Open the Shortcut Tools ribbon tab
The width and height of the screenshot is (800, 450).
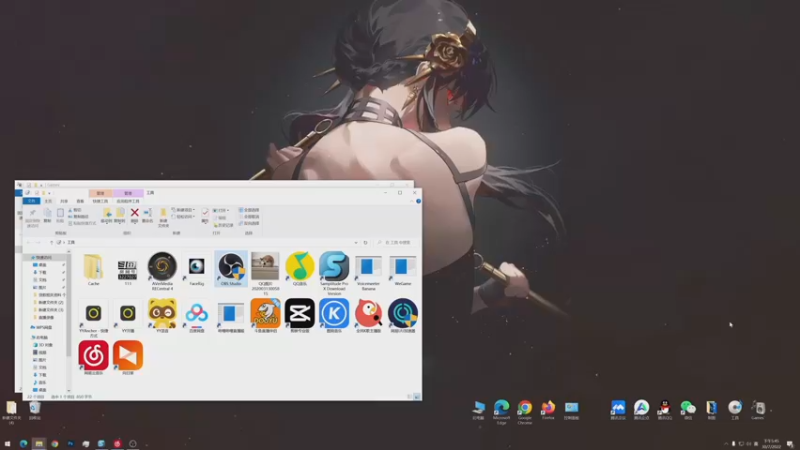100,201
